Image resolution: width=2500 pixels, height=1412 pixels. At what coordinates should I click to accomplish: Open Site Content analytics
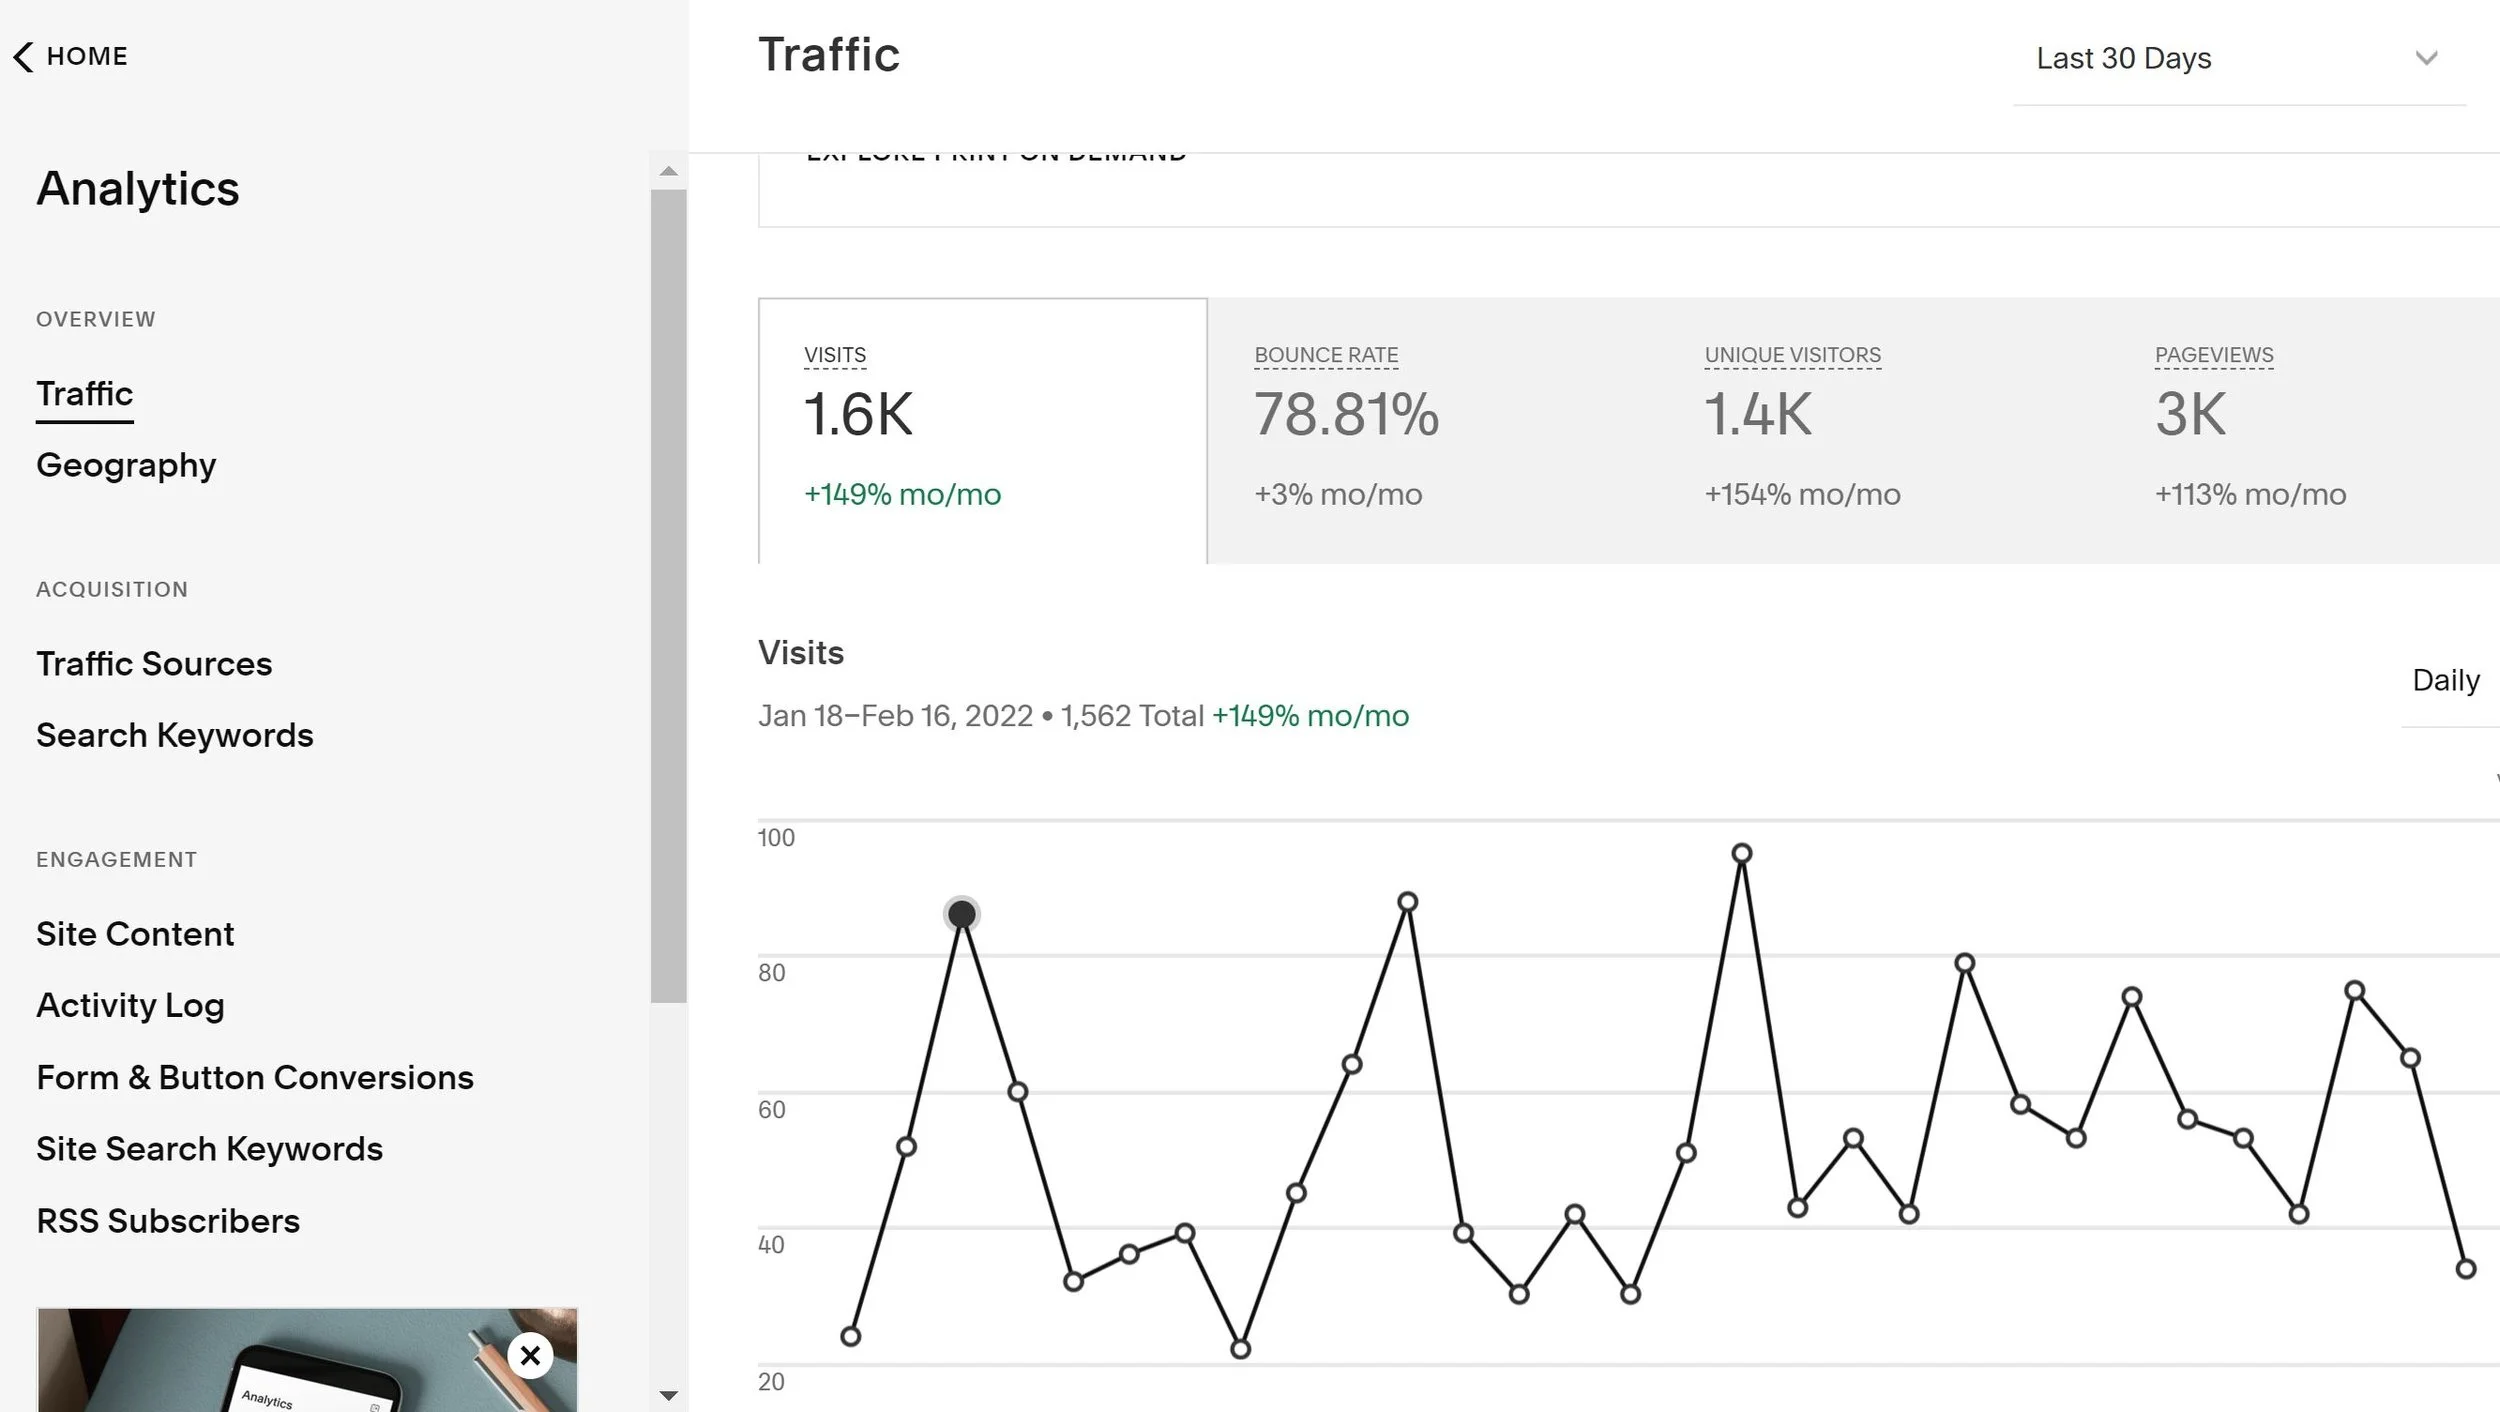pos(135,934)
